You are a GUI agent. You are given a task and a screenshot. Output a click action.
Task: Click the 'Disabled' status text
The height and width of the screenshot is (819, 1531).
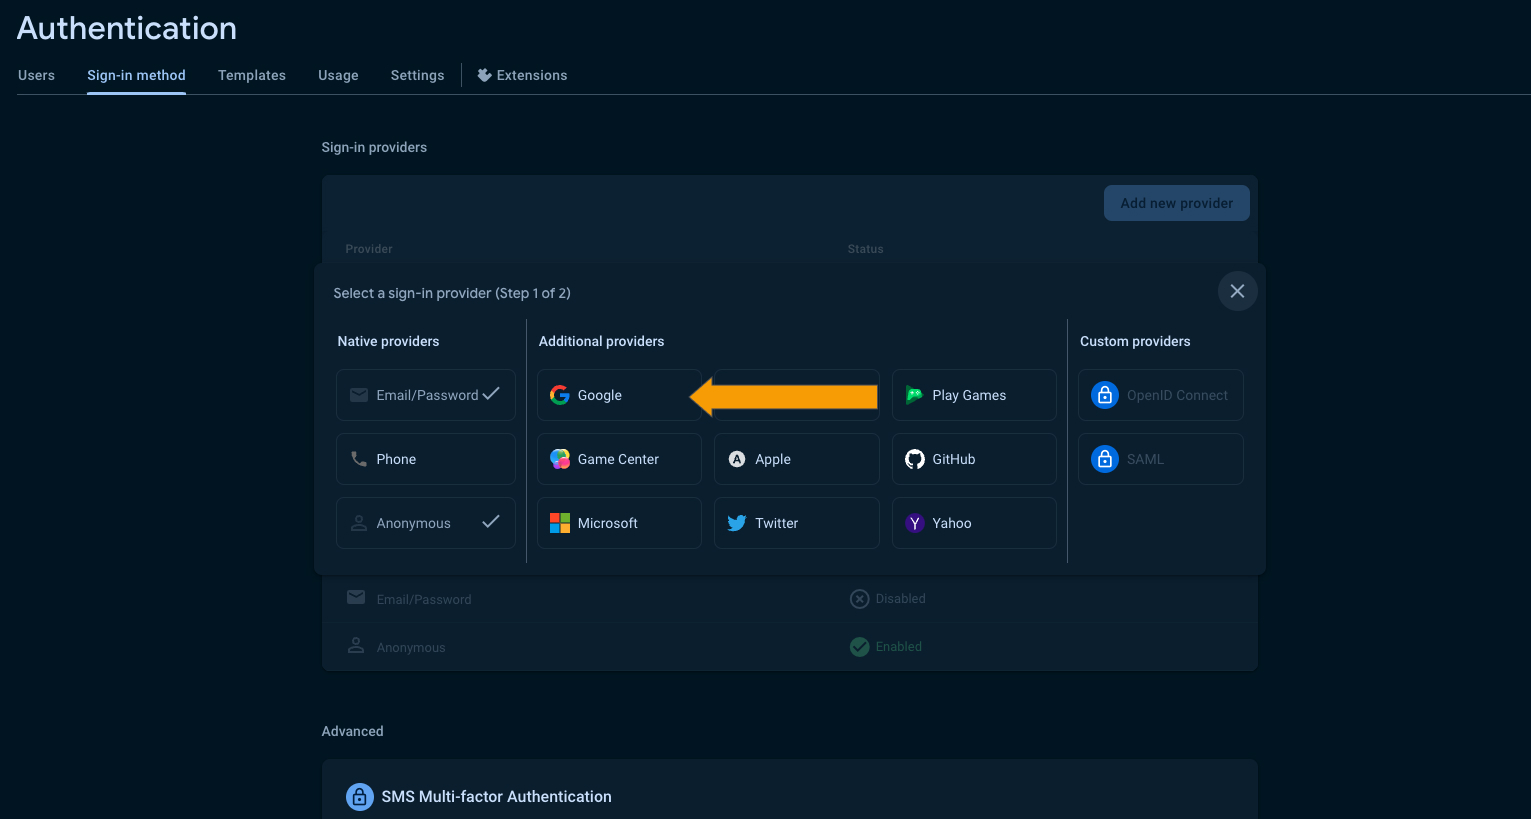tap(900, 599)
